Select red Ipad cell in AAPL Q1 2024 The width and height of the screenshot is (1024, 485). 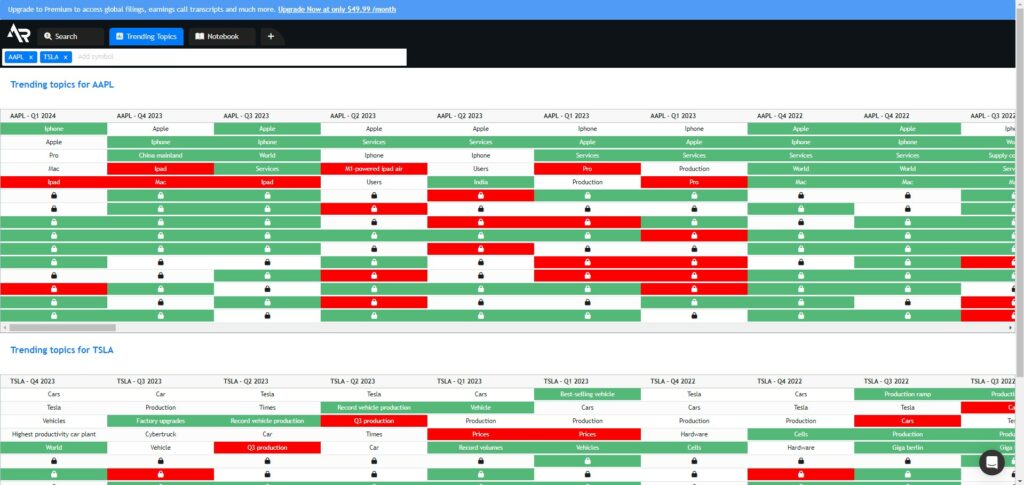pyautogui.click(x=54, y=182)
